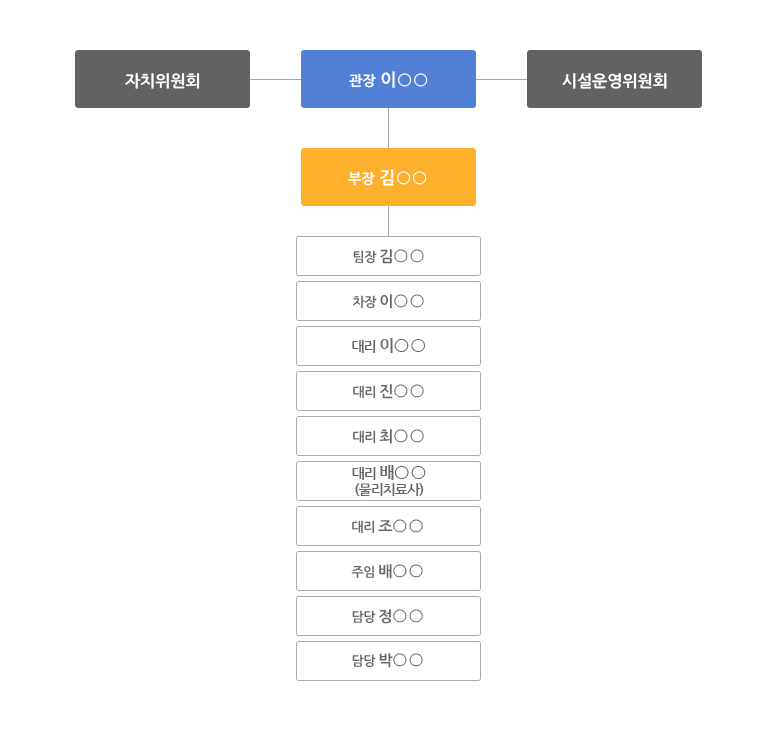Select the 대리 배○○ staff box
This screenshot has height=731, width=777.
(x=388, y=472)
